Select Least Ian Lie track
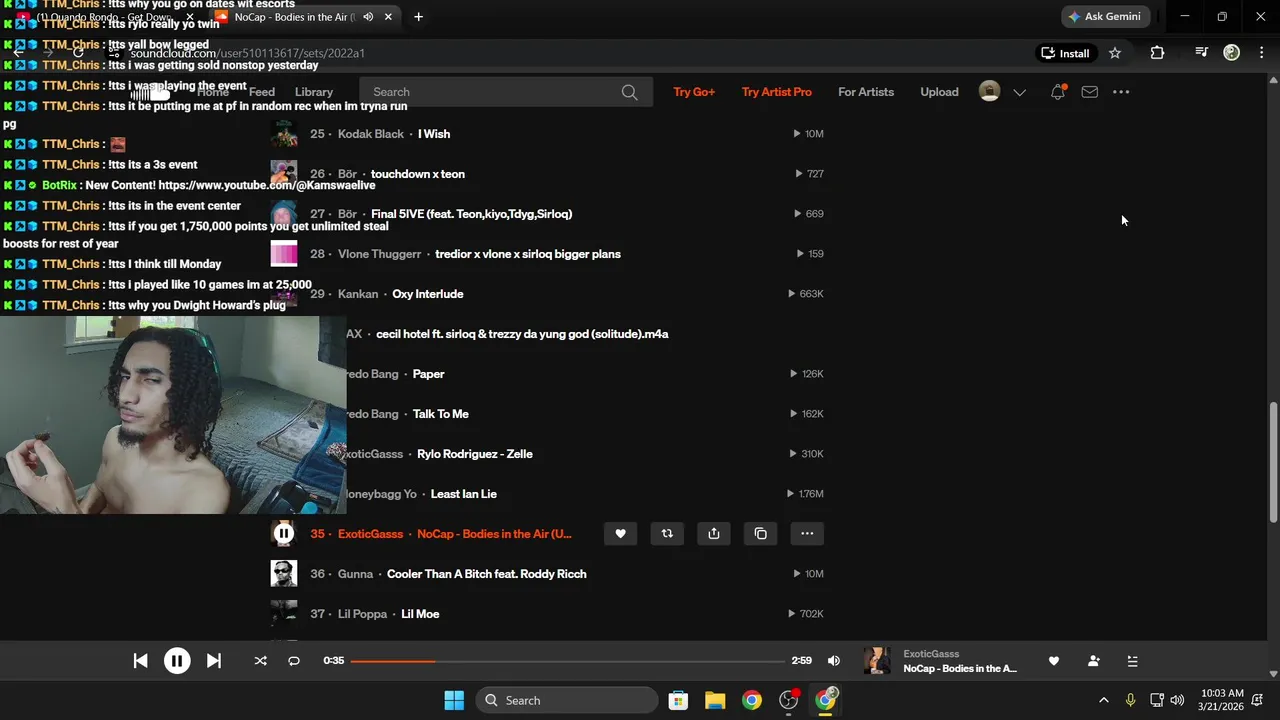 (x=464, y=494)
